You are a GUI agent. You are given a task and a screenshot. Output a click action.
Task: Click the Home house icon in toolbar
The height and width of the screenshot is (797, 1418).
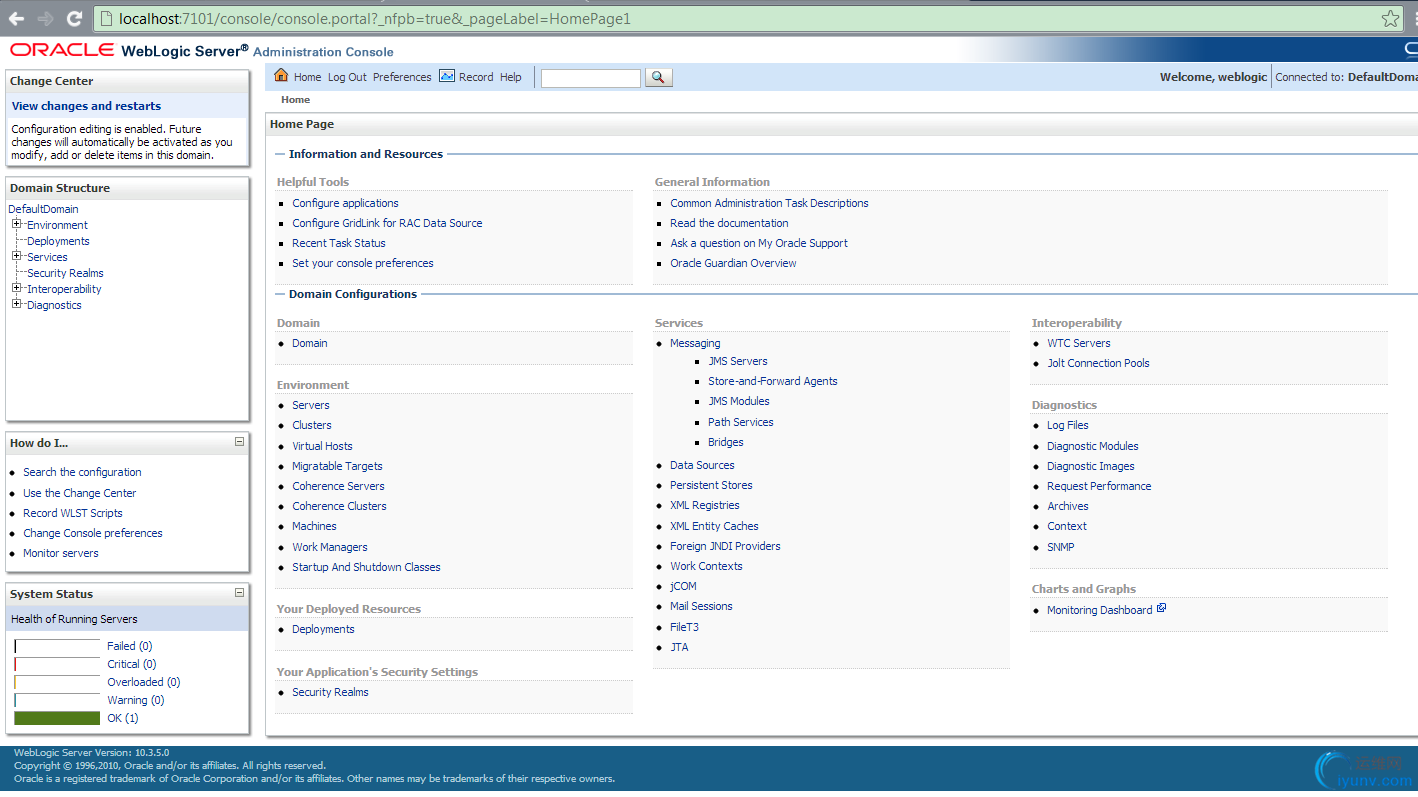point(281,76)
